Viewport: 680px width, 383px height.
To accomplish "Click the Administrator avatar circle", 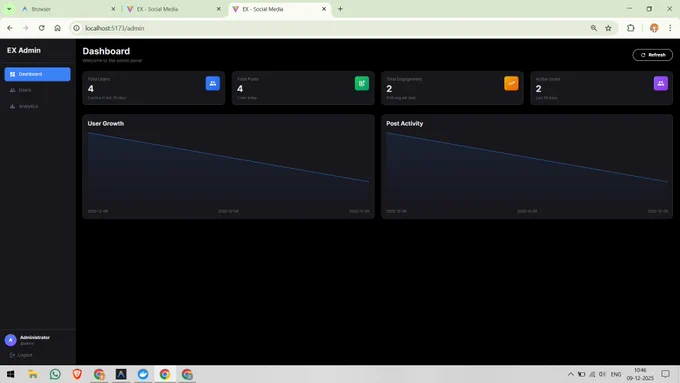I will point(10,340).
